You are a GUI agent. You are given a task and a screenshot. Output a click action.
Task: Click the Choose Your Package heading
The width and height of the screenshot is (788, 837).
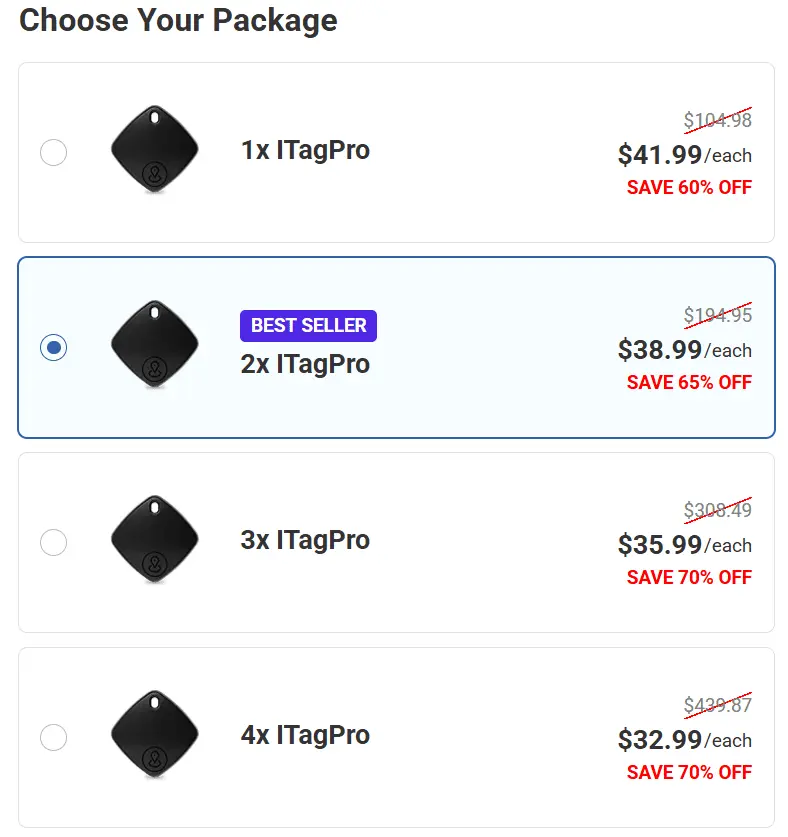pos(178,20)
